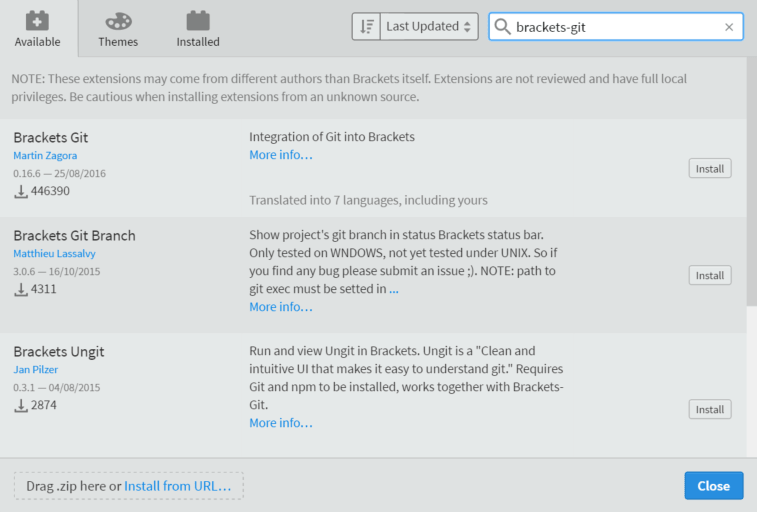The image size is (757, 512).
Task: Toggle the sort direction icon
Action: [x=366, y=27]
